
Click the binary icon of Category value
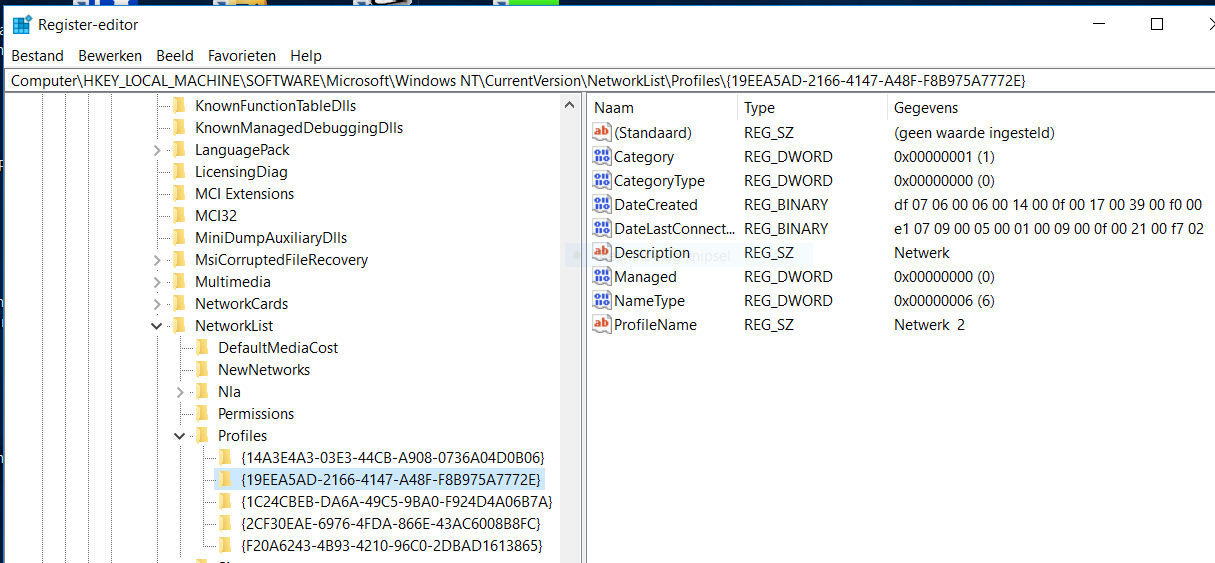click(602, 157)
